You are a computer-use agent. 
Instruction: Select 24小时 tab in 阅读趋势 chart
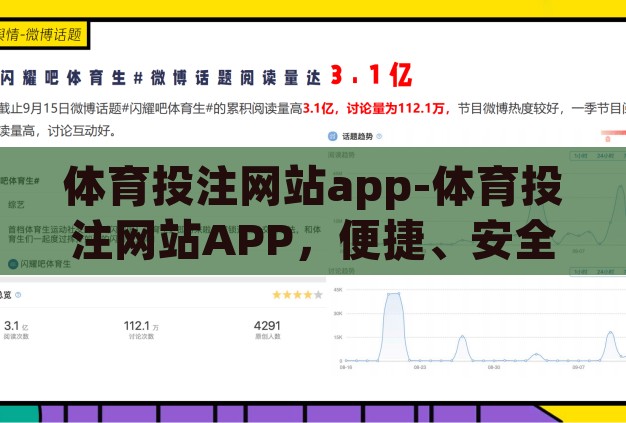pyautogui.click(x=605, y=156)
